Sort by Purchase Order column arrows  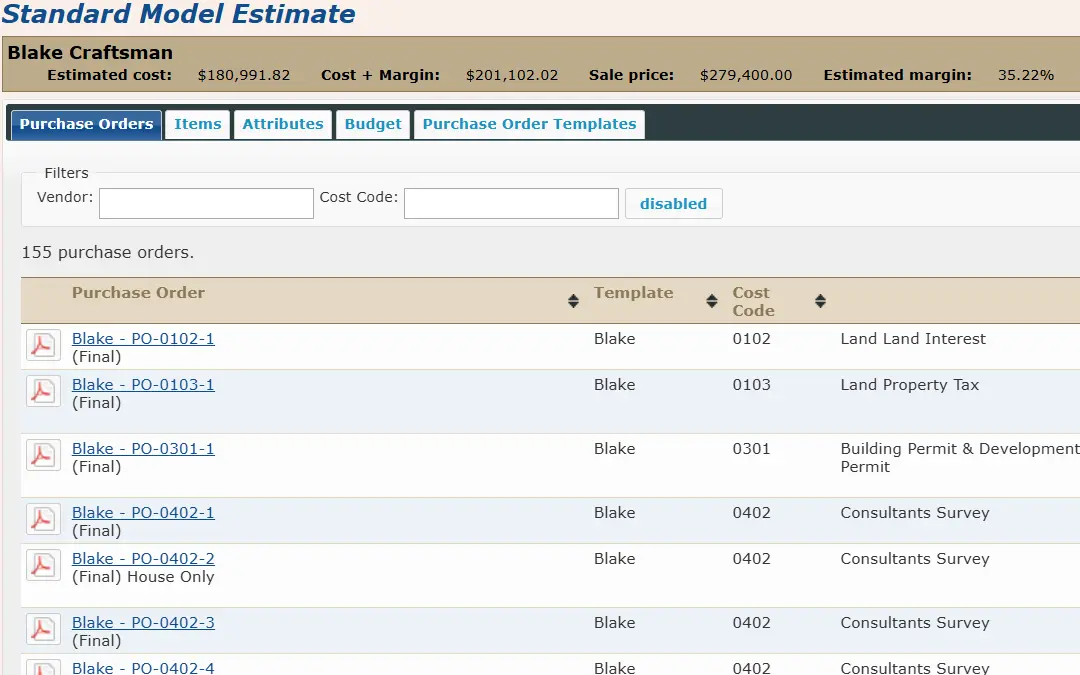(x=573, y=301)
